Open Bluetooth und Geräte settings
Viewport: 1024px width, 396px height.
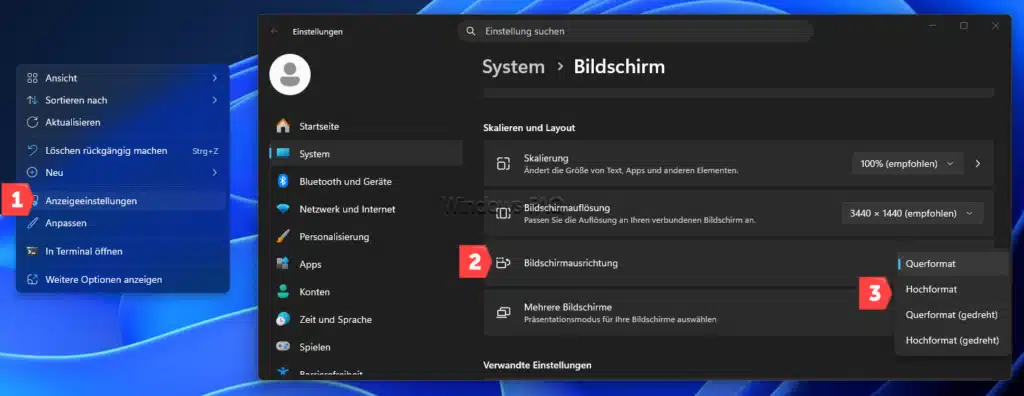pos(366,182)
